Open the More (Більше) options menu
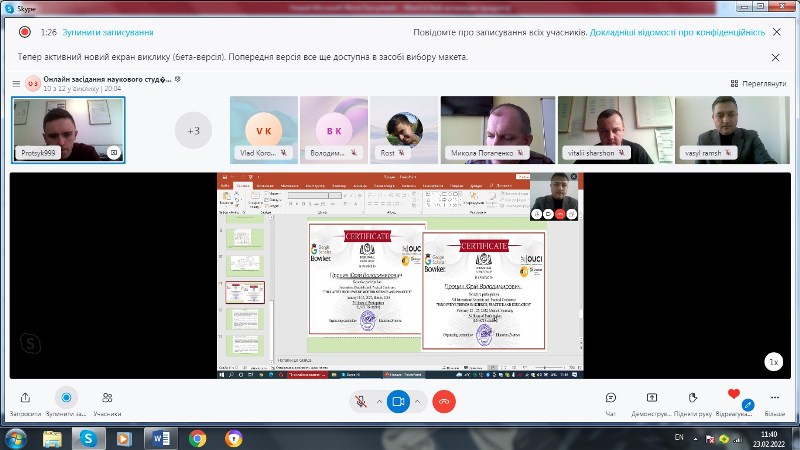The image size is (800, 450). pos(775,398)
